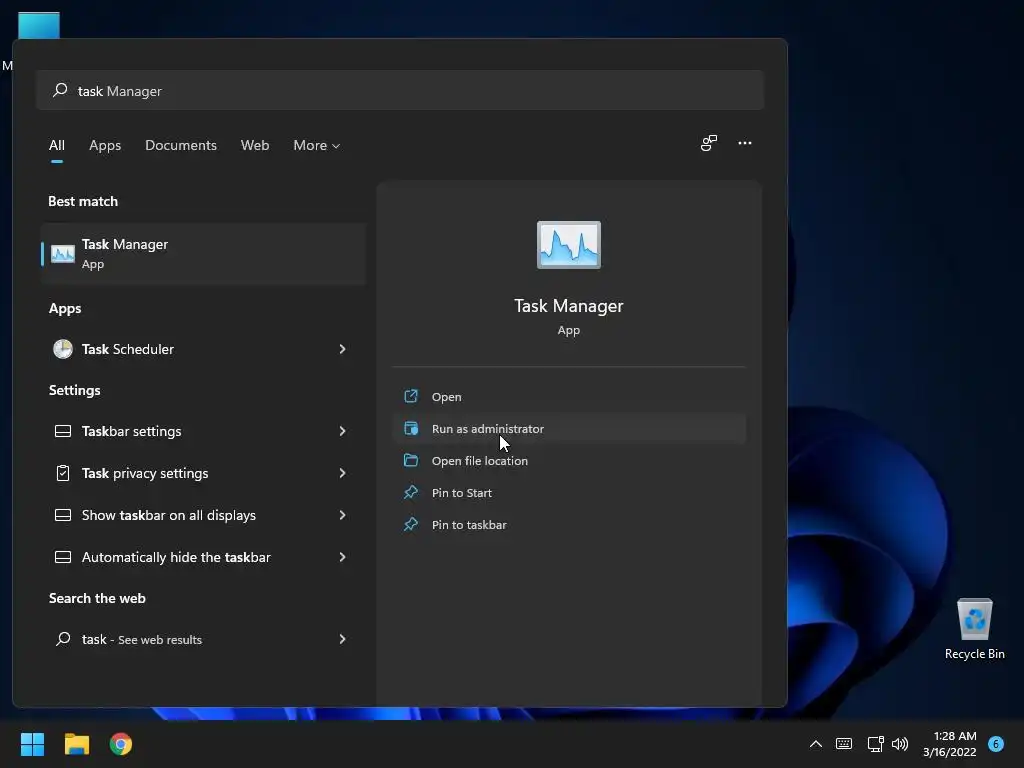Click the Task Scheduler clock icon
The width and height of the screenshot is (1024, 768).
click(x=63, y=349)
